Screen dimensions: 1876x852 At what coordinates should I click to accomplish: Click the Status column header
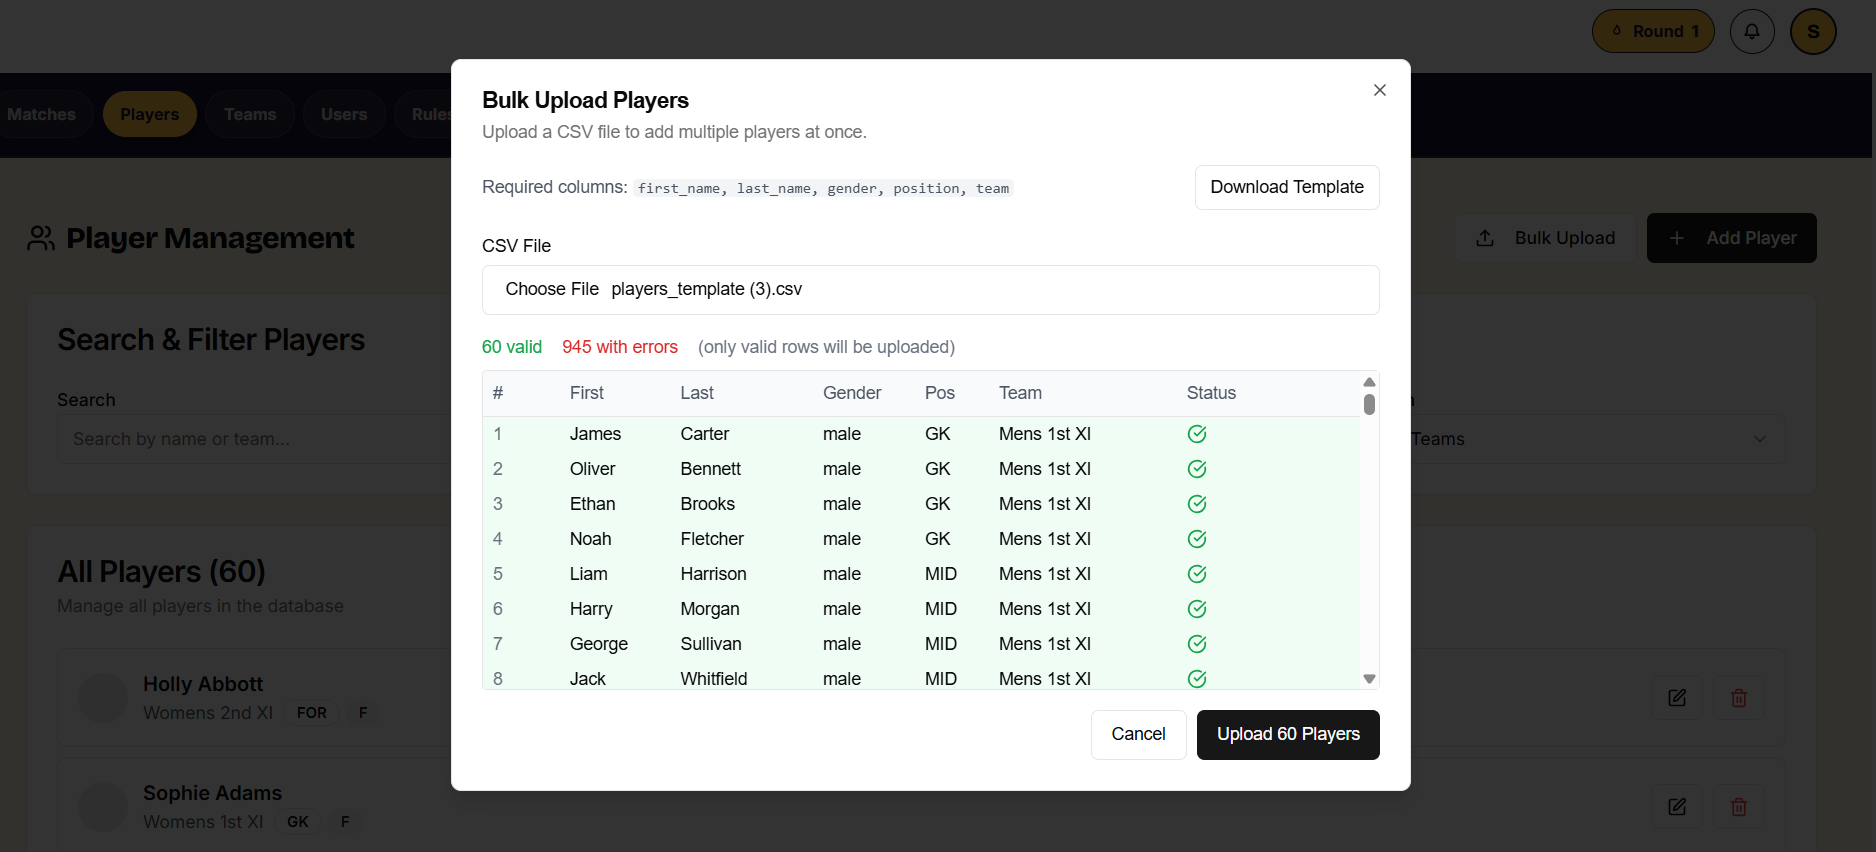1211,393
